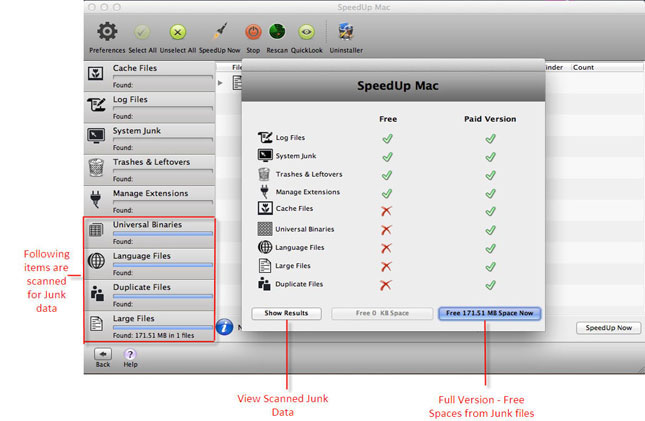Click Free 0 KB Space button
The image size is (645, 421).
click(382, 313)
